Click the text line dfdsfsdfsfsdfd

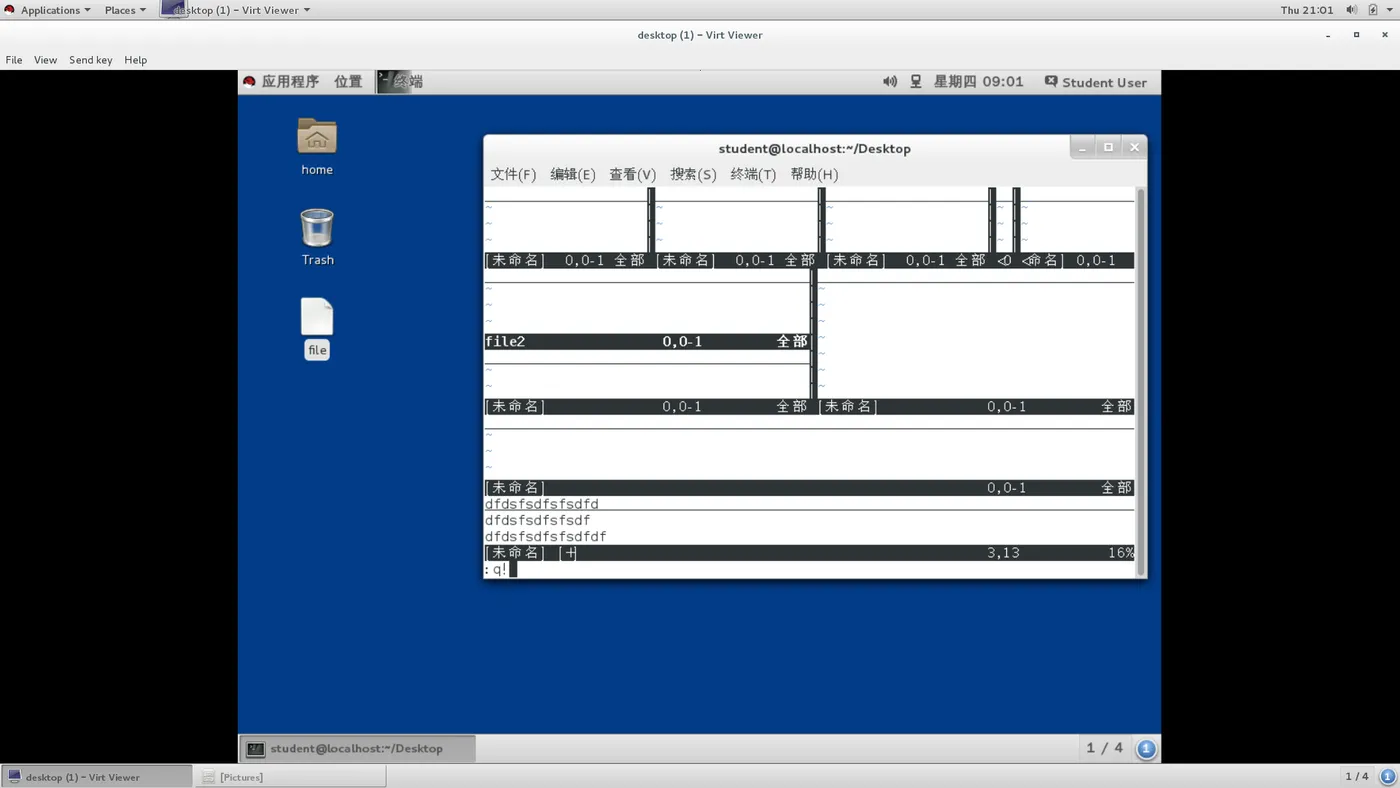(542, 504)
